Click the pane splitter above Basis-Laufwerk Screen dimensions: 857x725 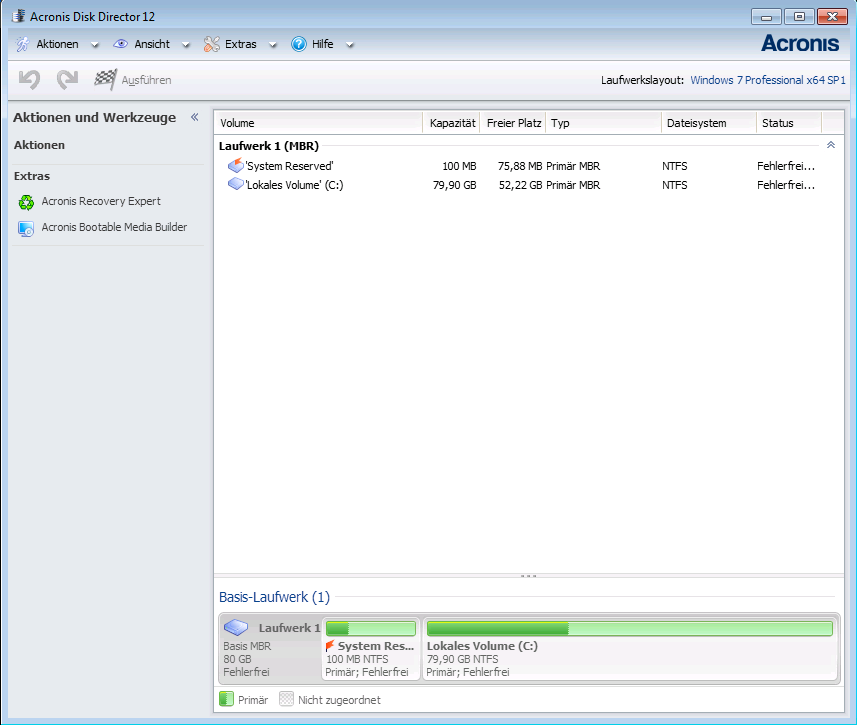[528, 576]
